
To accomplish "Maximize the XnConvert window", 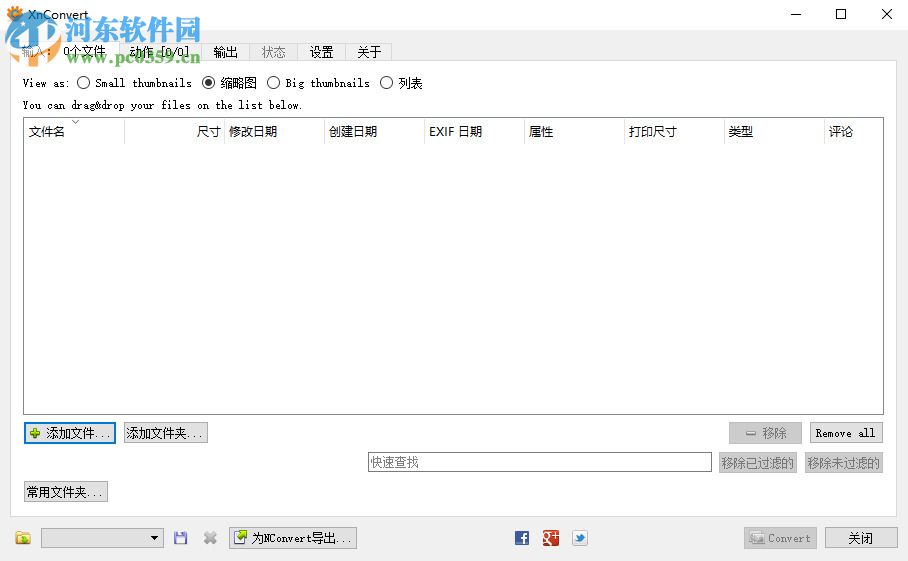I will coord(841,14).
